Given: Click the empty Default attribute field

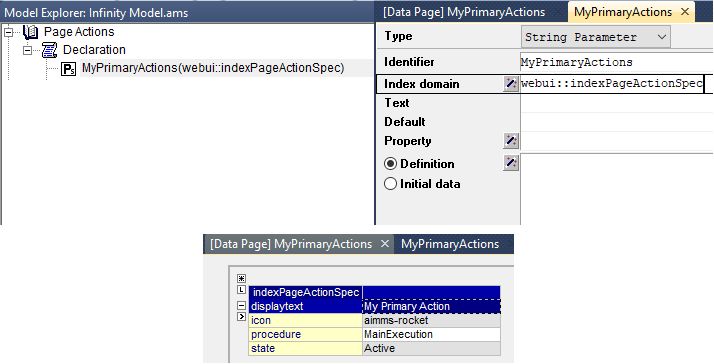Looking at the screenshot, I should [617, 122].
